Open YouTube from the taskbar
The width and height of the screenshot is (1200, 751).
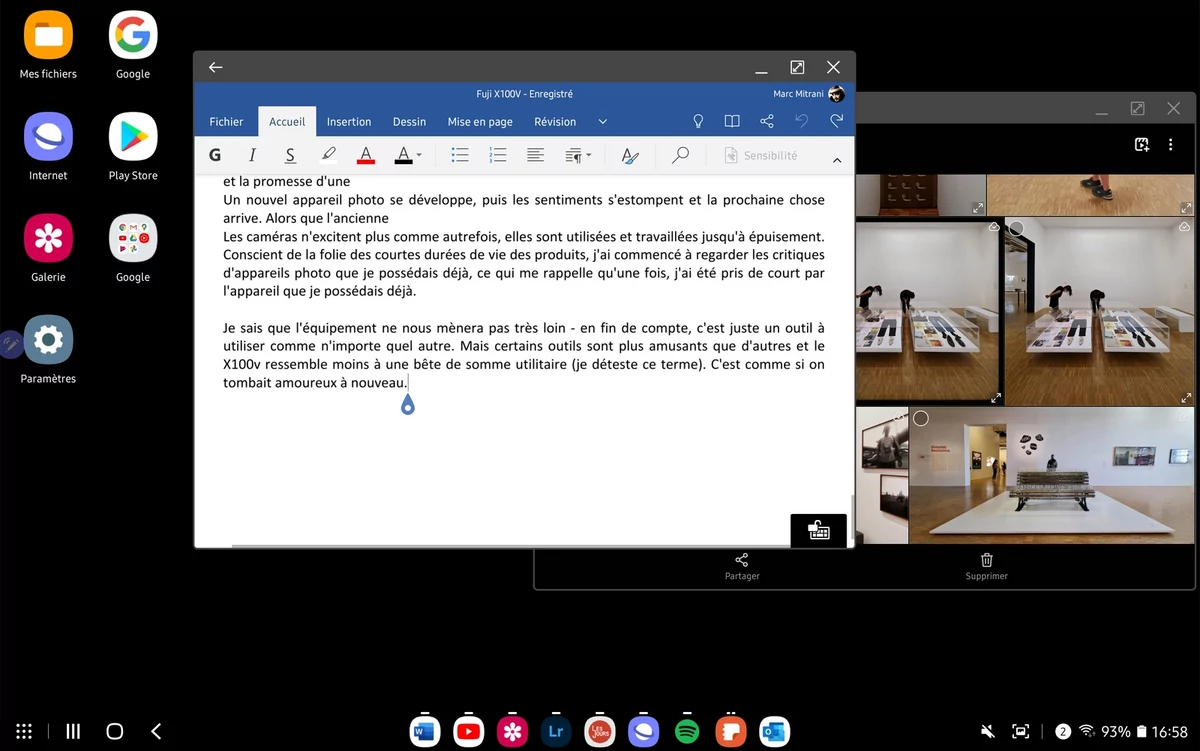coord(468,732)
